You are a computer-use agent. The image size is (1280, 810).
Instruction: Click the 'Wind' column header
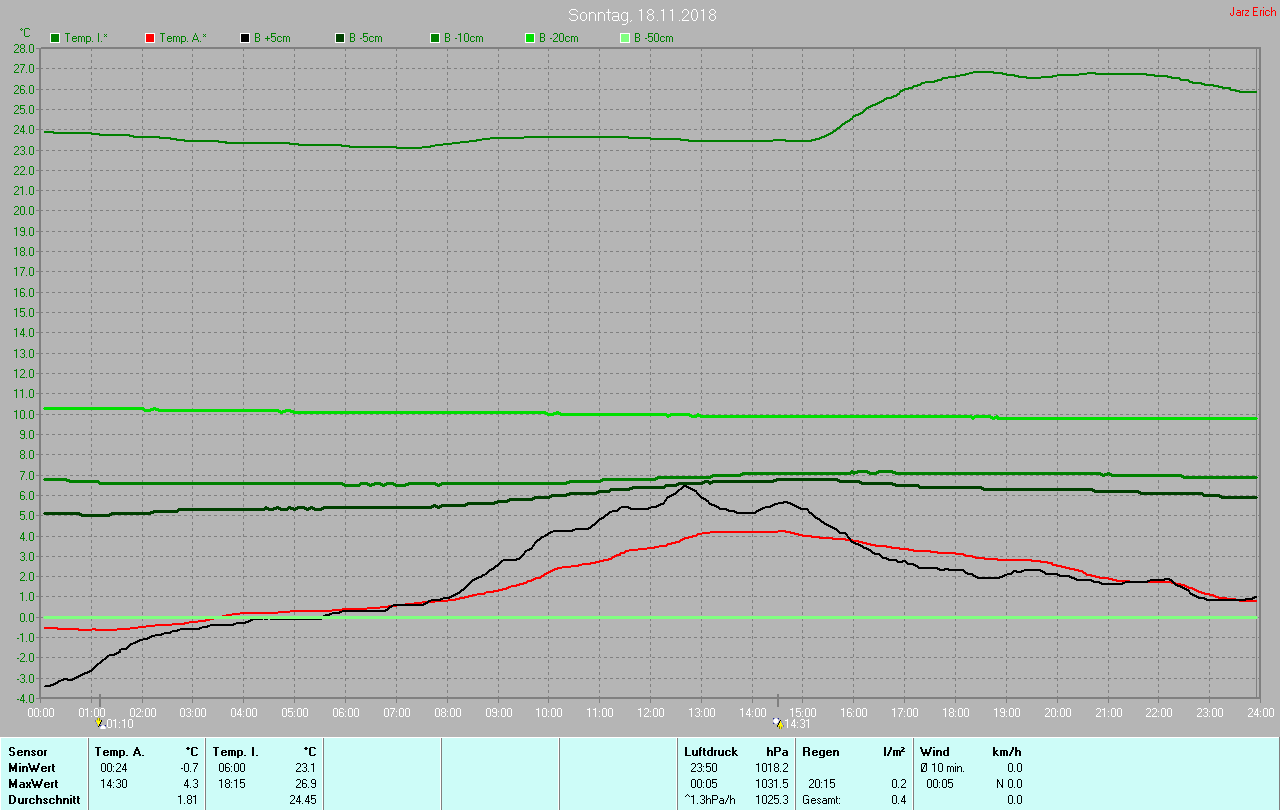tap(935, 751)
